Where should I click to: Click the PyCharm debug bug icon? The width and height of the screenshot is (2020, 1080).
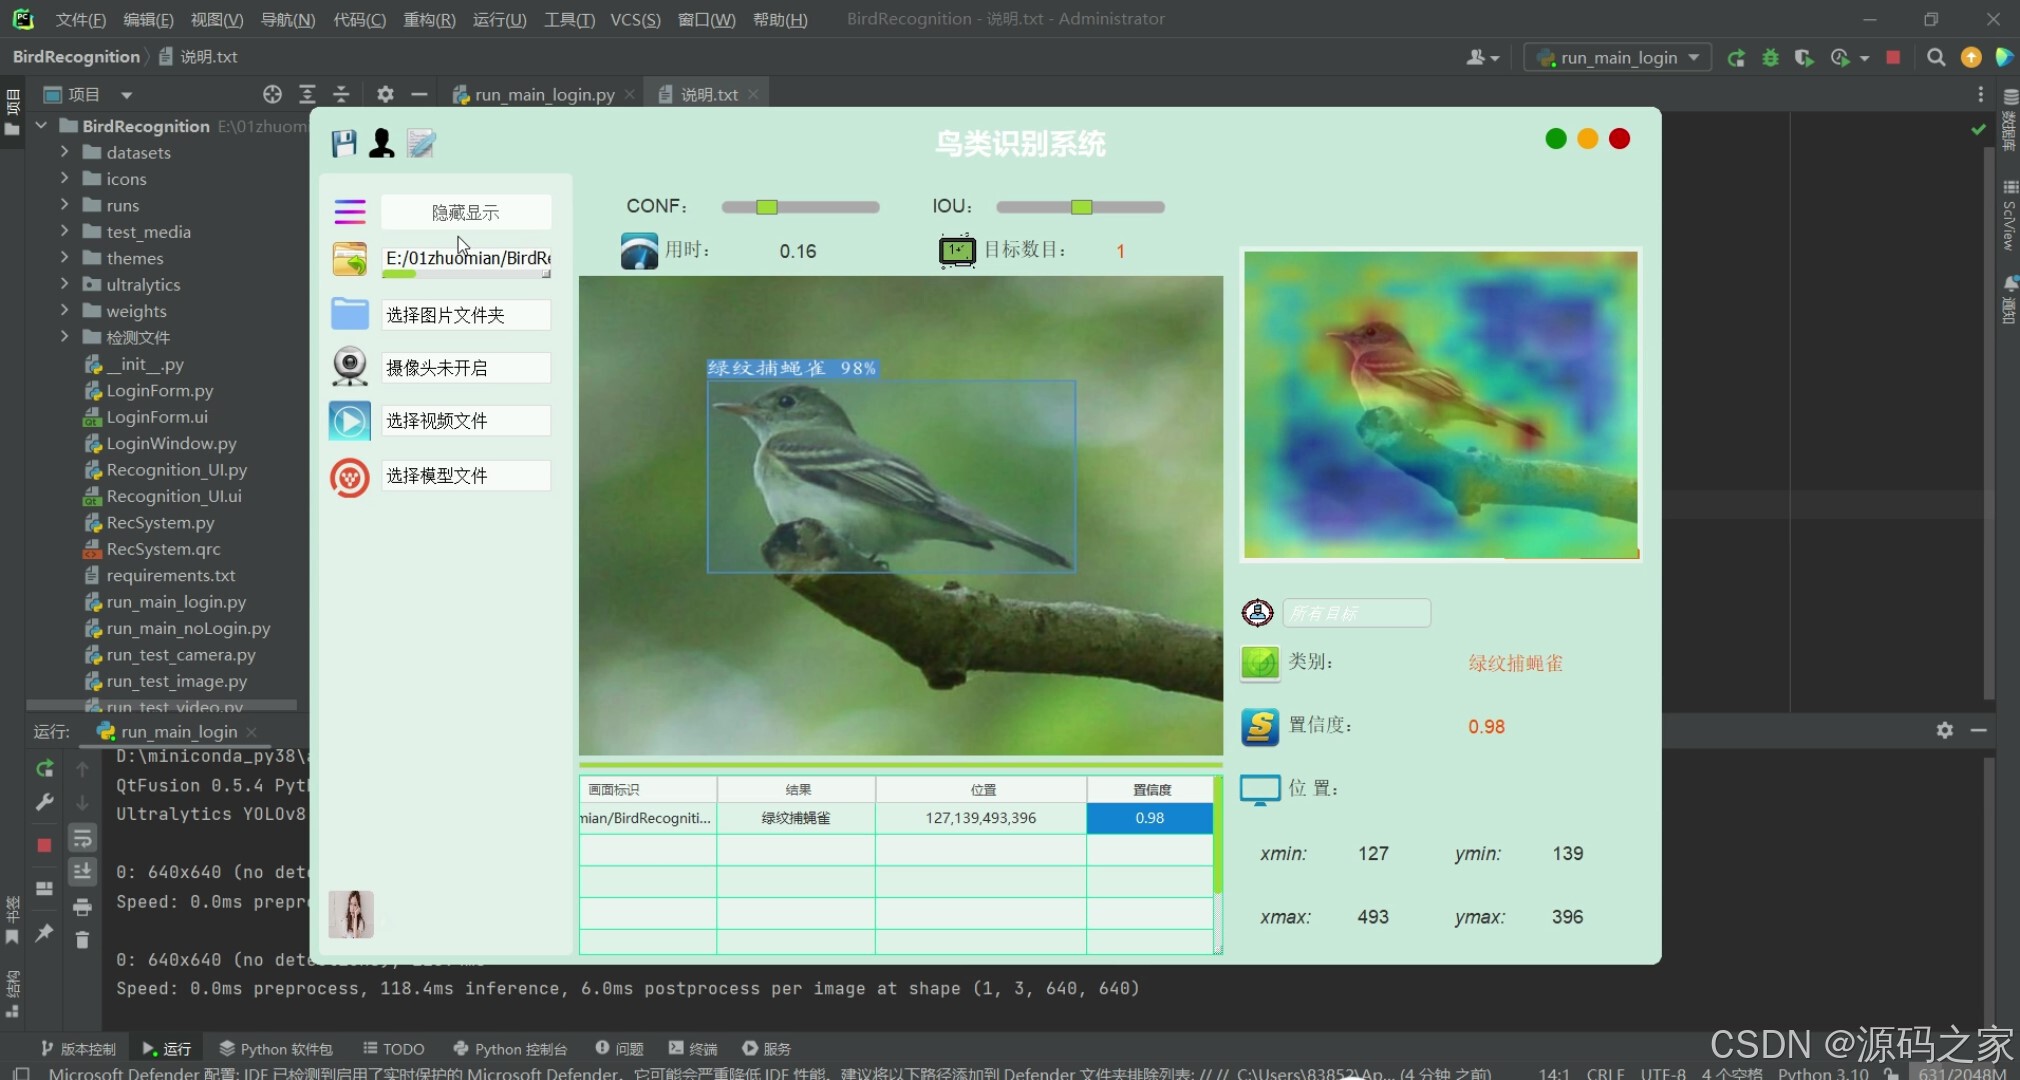pyautogui.click(x=1770, y=58)
